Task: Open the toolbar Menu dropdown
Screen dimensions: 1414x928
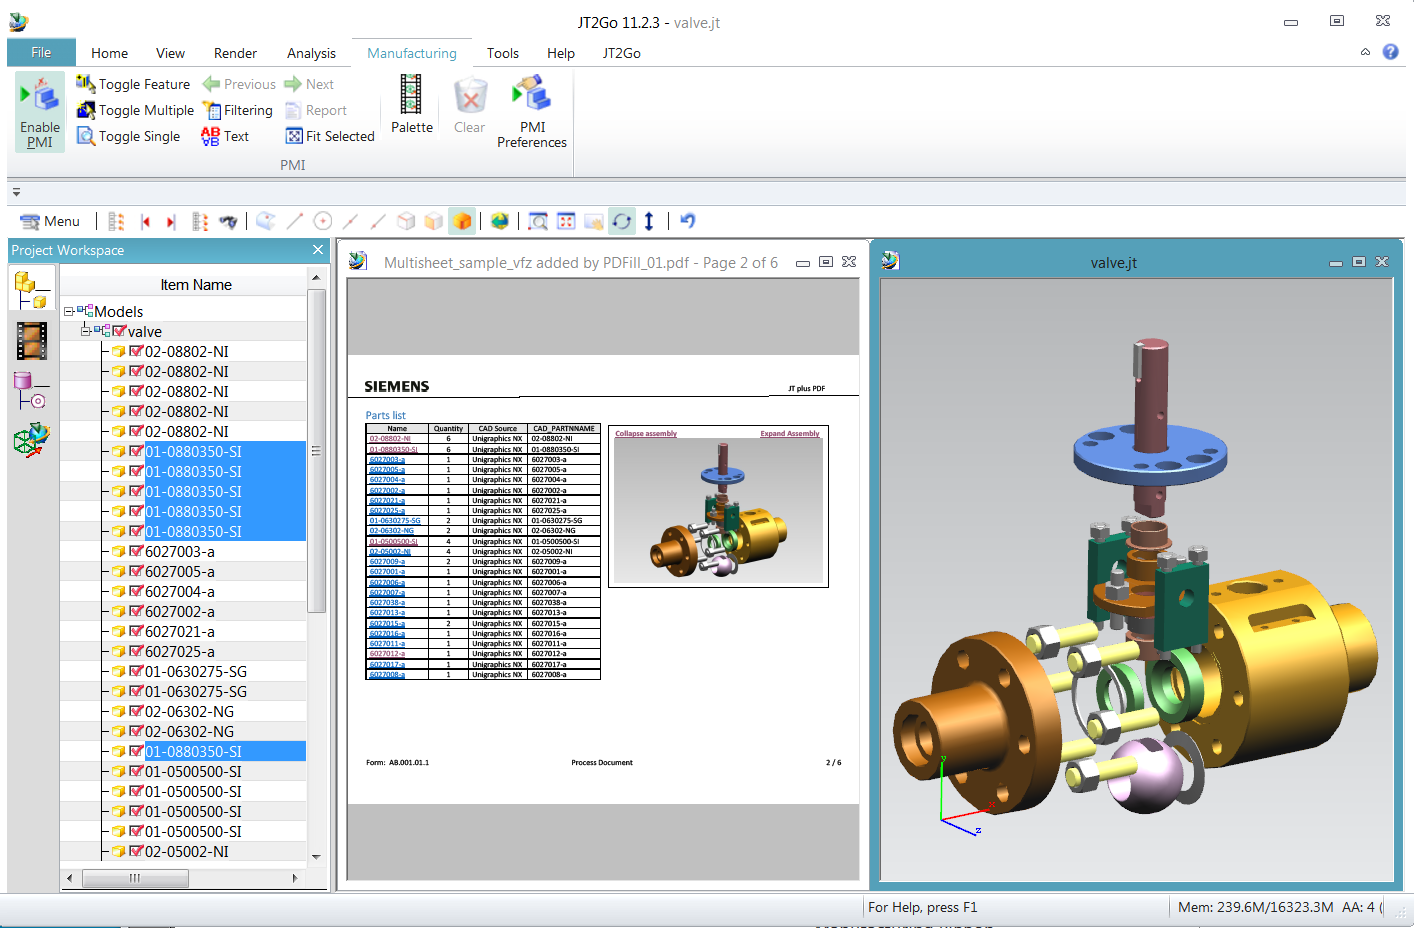Action: pyautogui.click(x=51, y=222)
